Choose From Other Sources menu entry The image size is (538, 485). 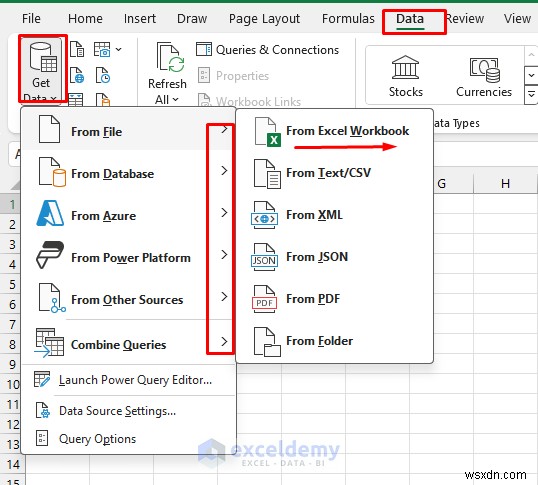click(x=129, y=298)
